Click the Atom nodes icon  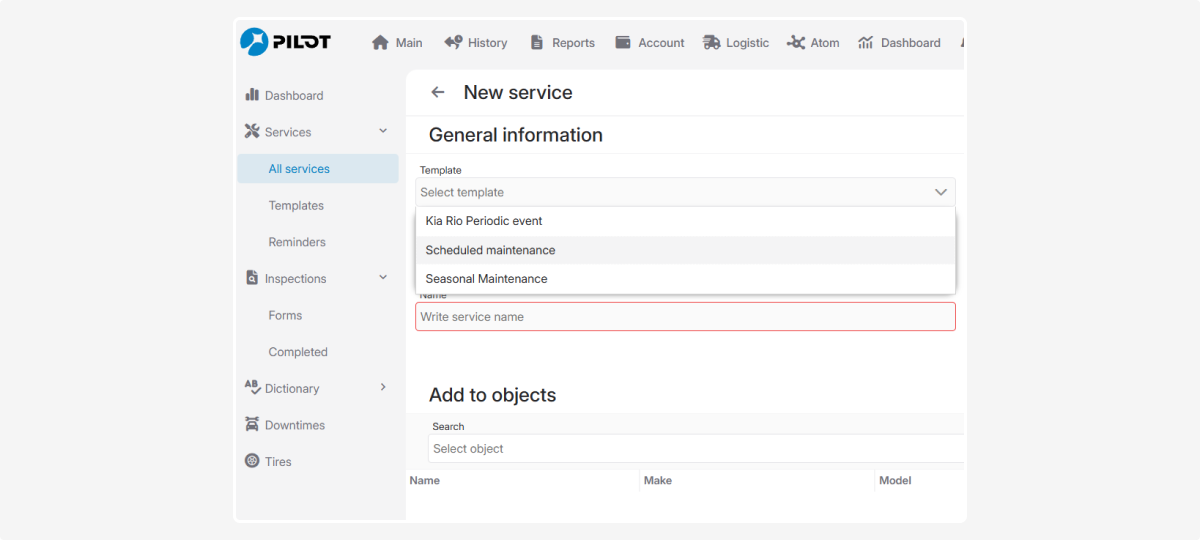tap(796, 43)
